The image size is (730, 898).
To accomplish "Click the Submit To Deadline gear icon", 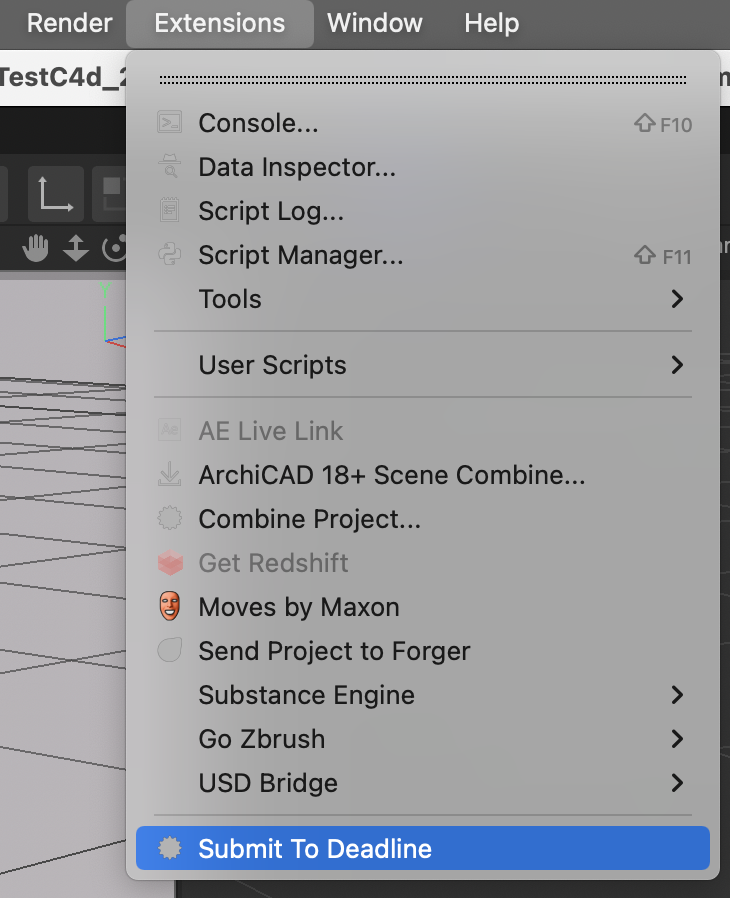I will coord(169,848).
